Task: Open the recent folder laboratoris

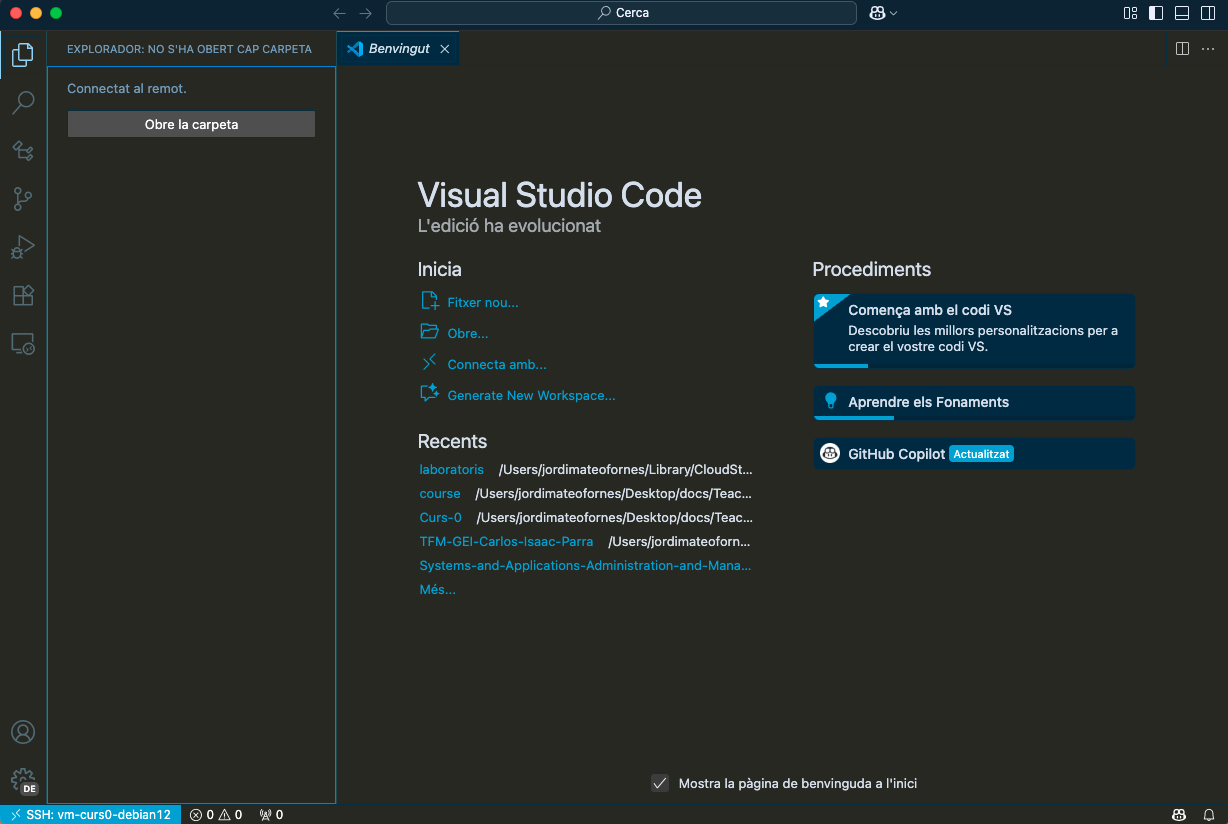Action: (x=451, y=469)
